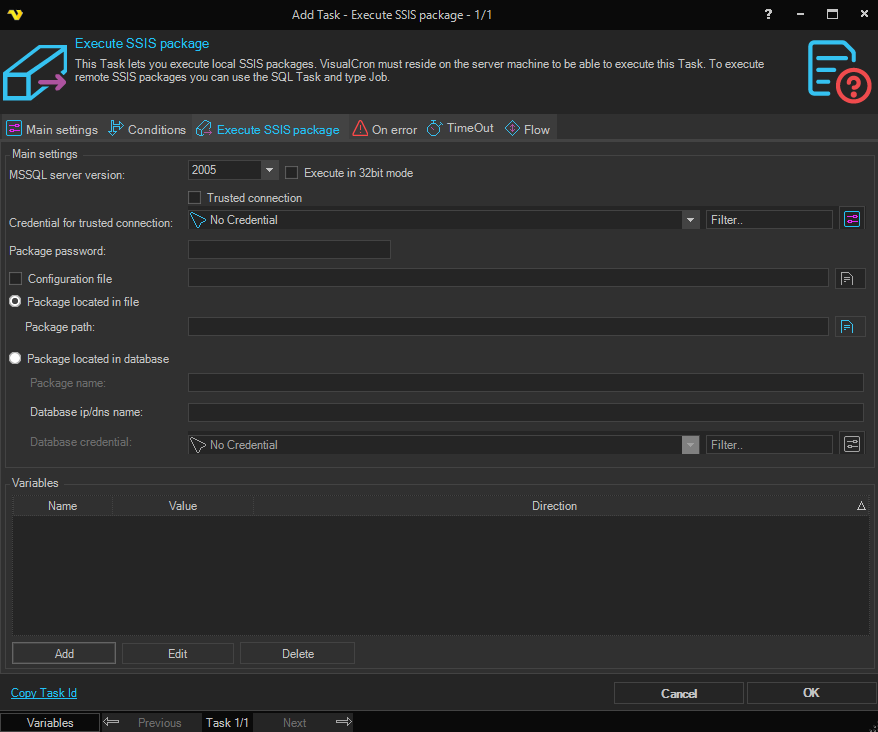Open credential manager icon beside trusted connection filter
The image size is (878, 732).
851,220
